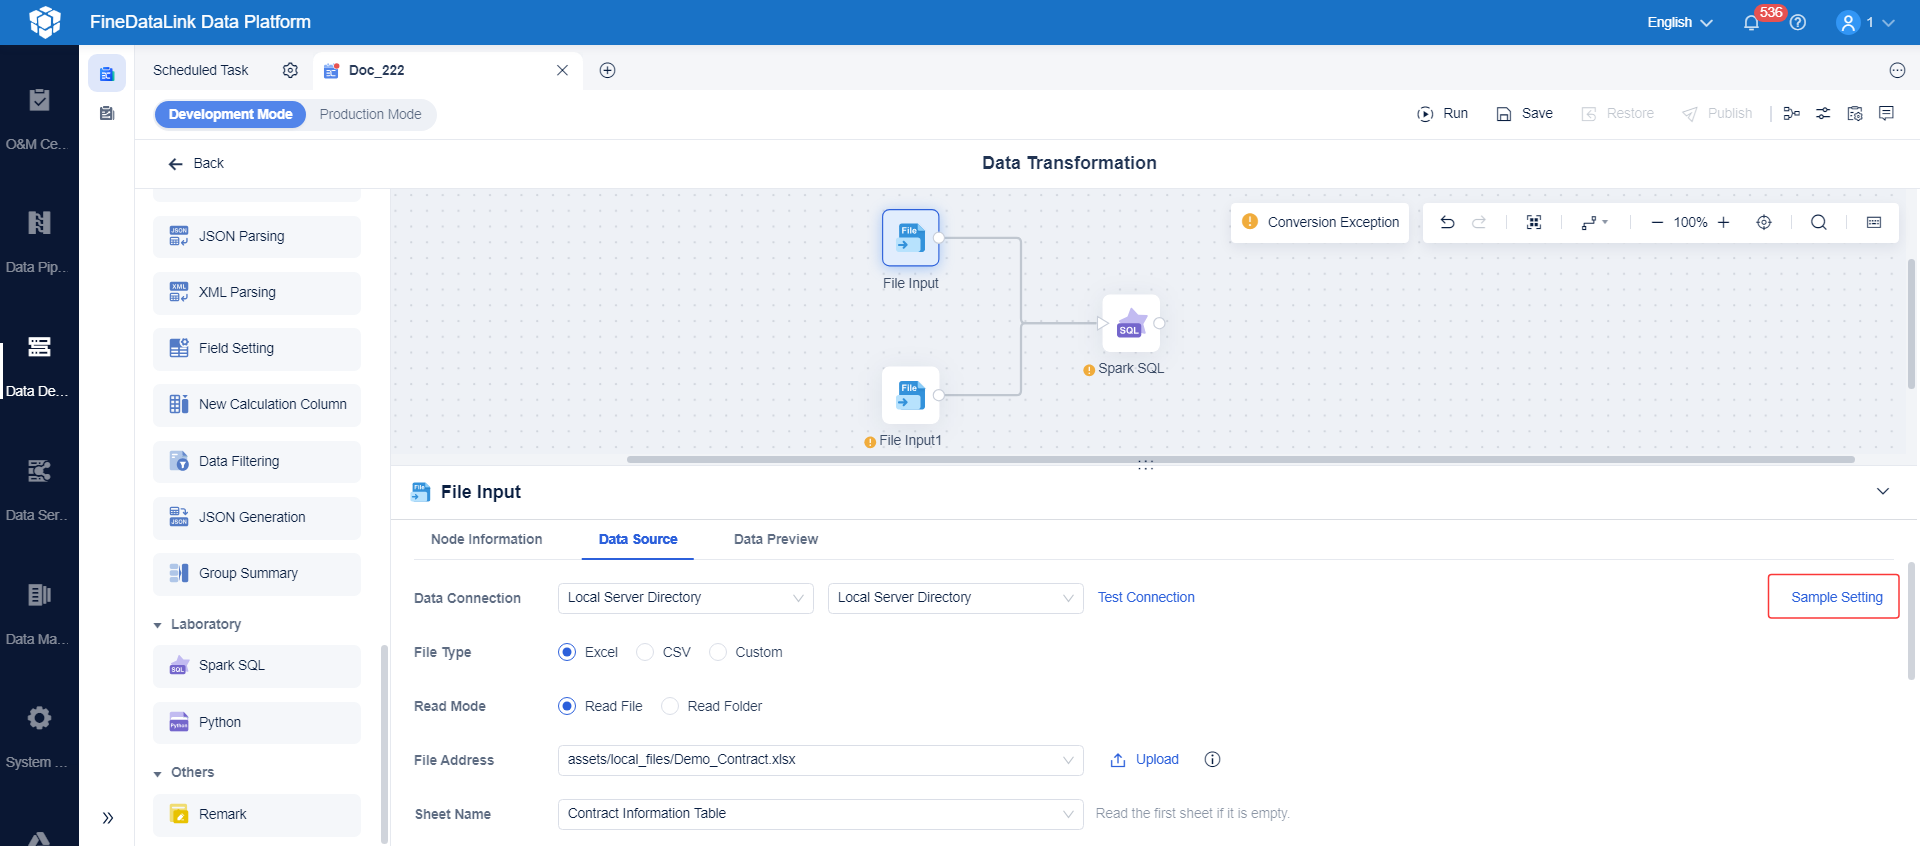The image size is (1920, 846).
Task: Click the undo icon in canvas toolbar
Action: [1447, 222]
